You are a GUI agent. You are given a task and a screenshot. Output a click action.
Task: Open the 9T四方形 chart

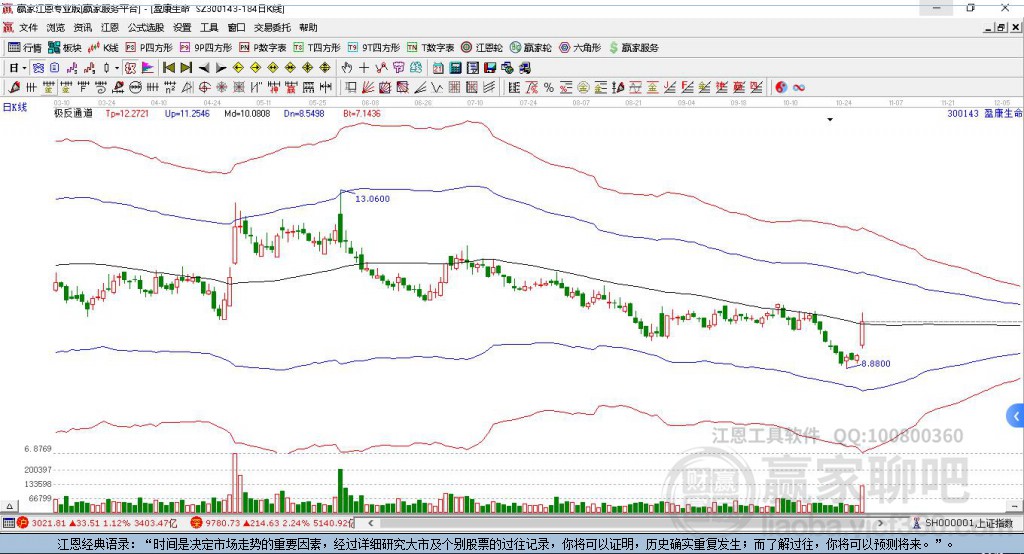tap(374, 48)
